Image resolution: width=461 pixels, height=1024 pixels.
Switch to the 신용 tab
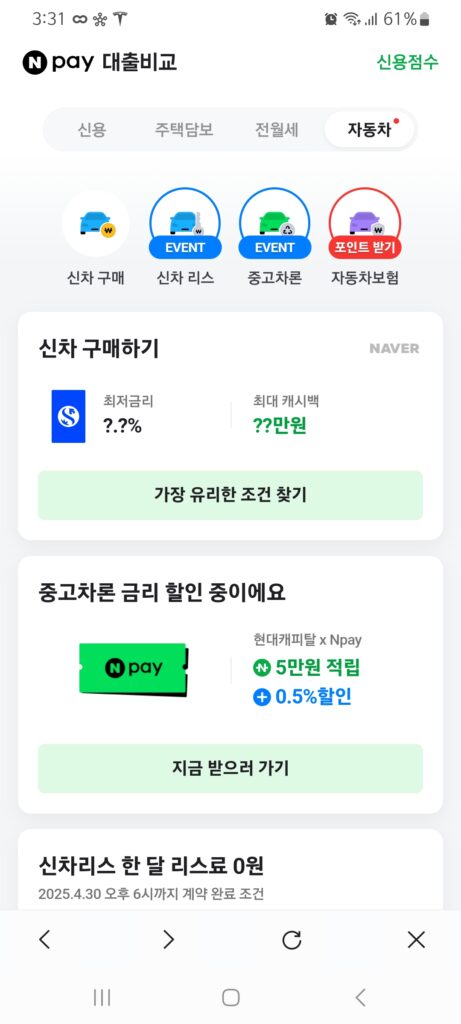pos(91,130)
